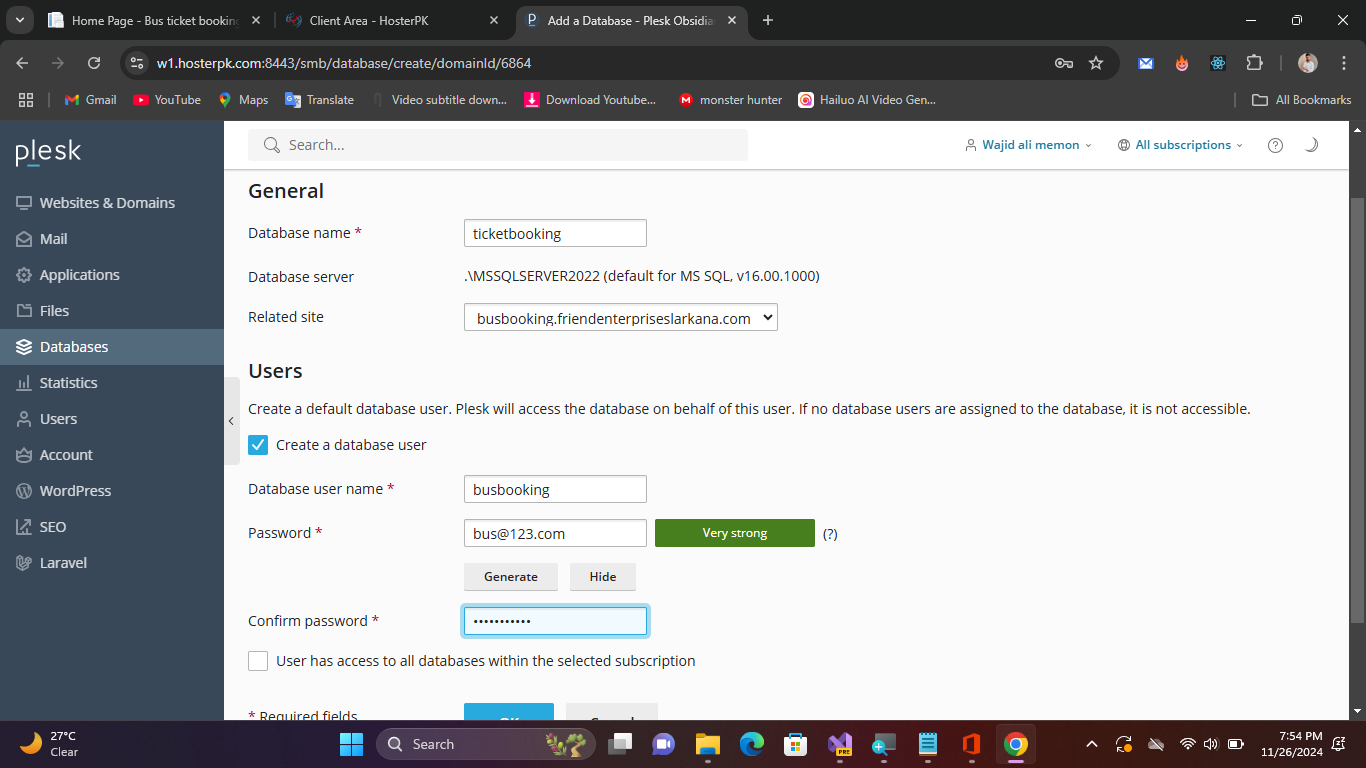The image size is (1366, 768).
Task: Click the Generate password button
Action: 510,577
